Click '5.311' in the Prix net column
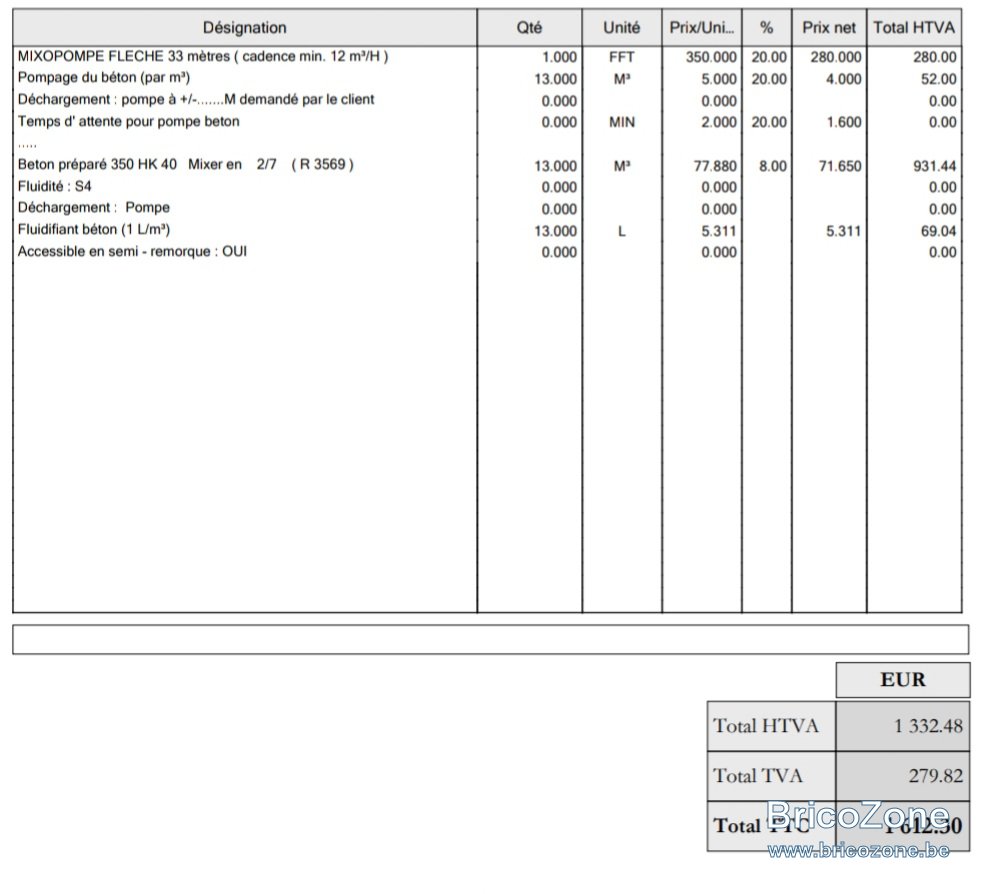1003x894 pixels. tap(844, 231)
